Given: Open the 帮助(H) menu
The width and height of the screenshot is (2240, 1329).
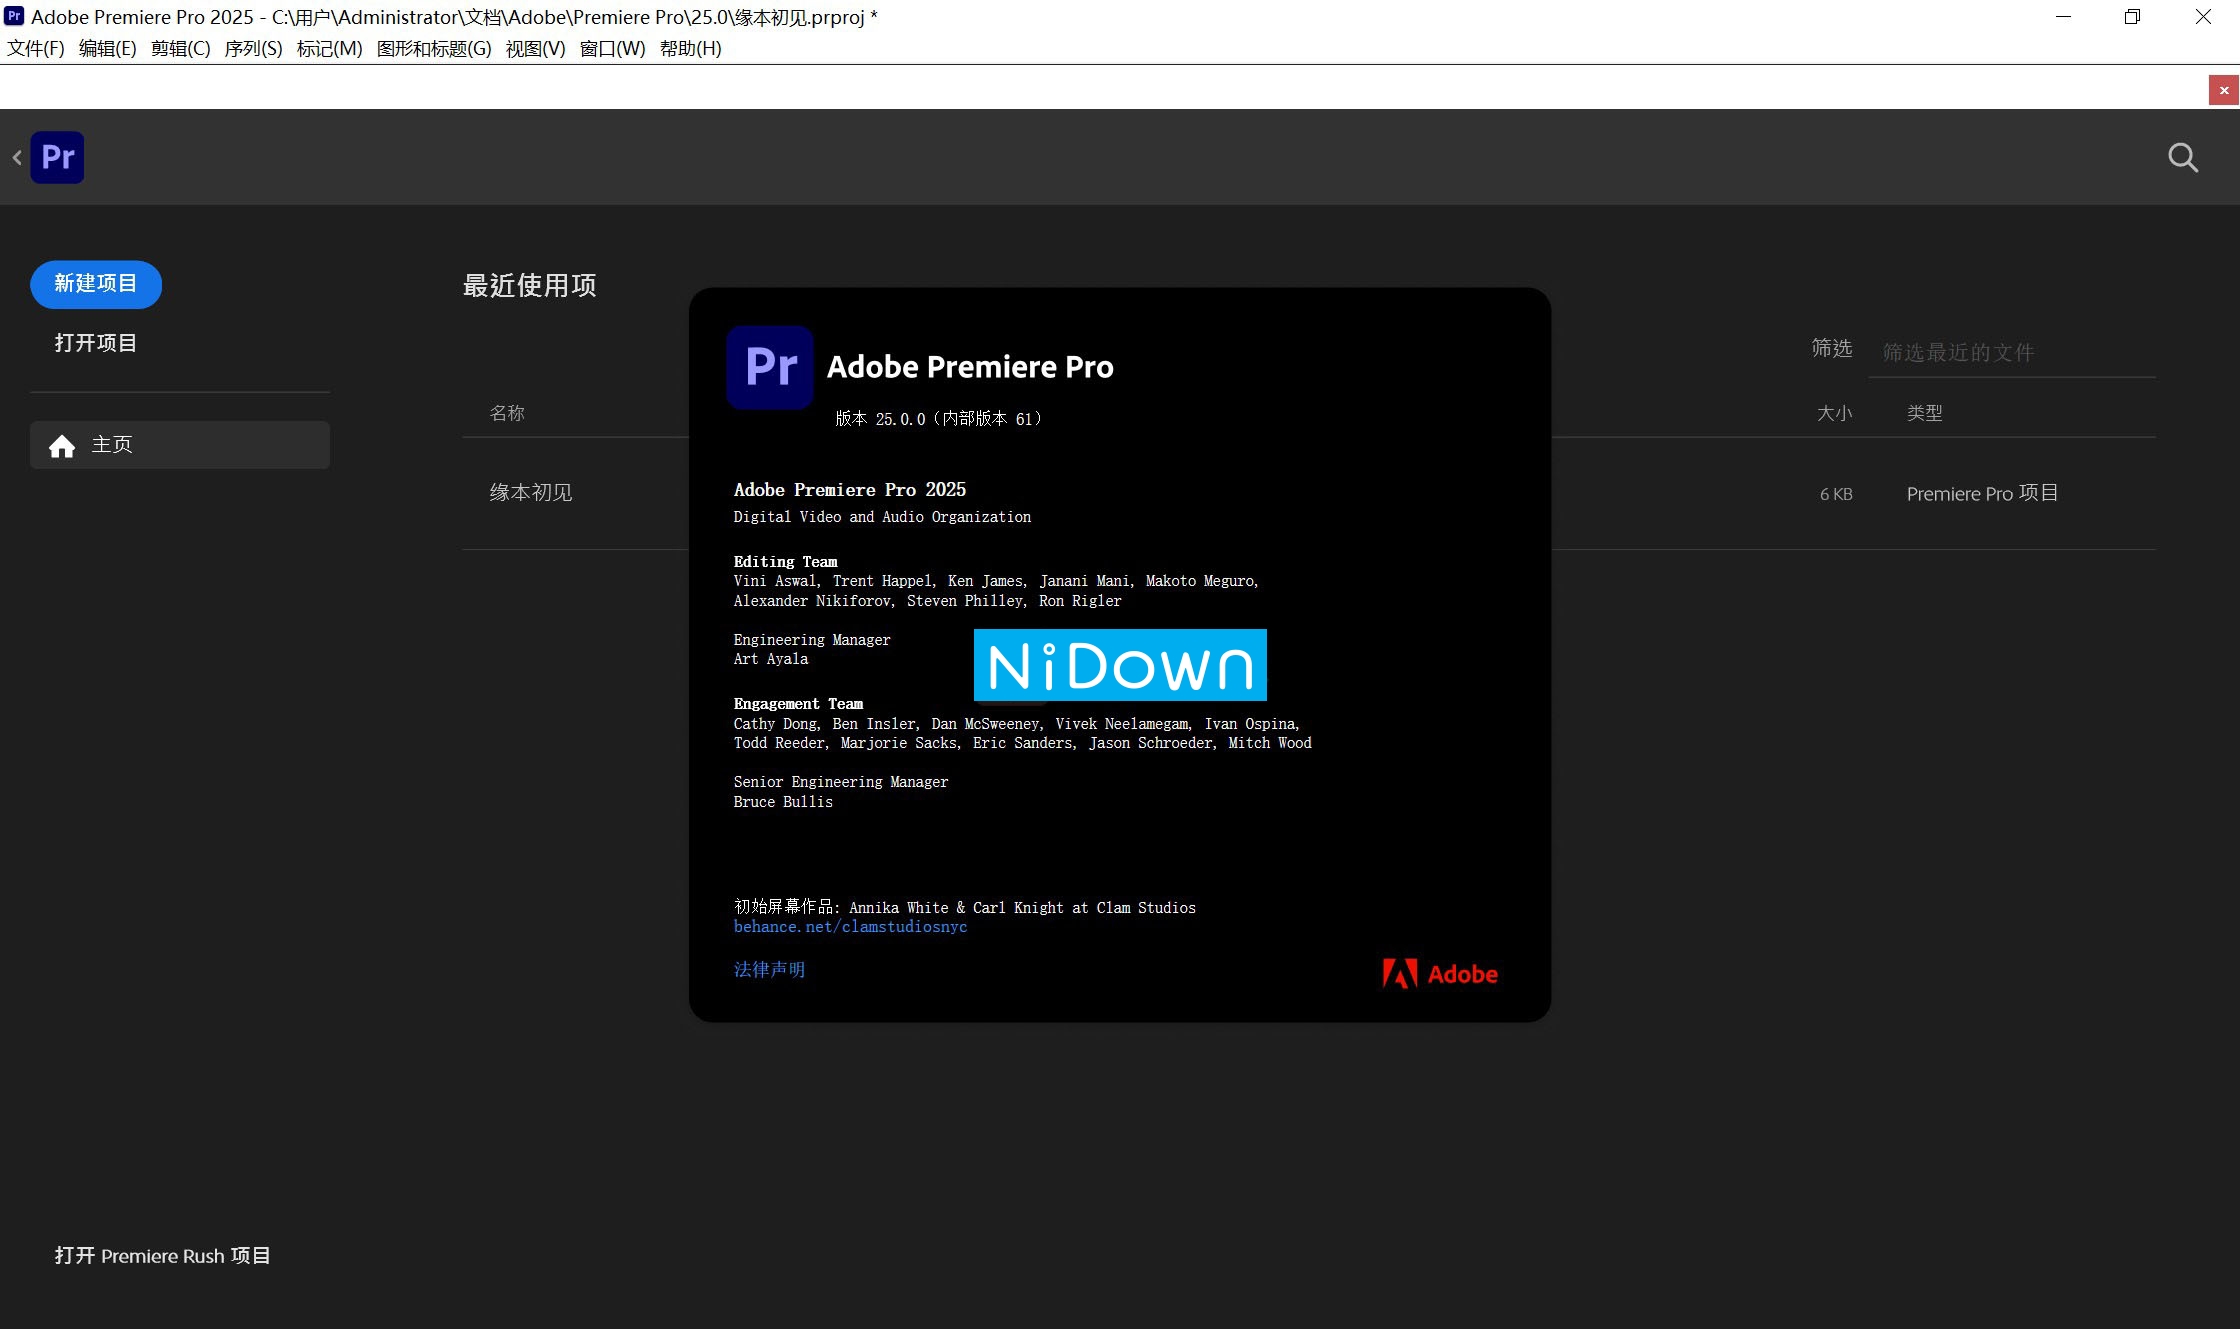Looking at the screenshot, I should (x=690, y=48).
